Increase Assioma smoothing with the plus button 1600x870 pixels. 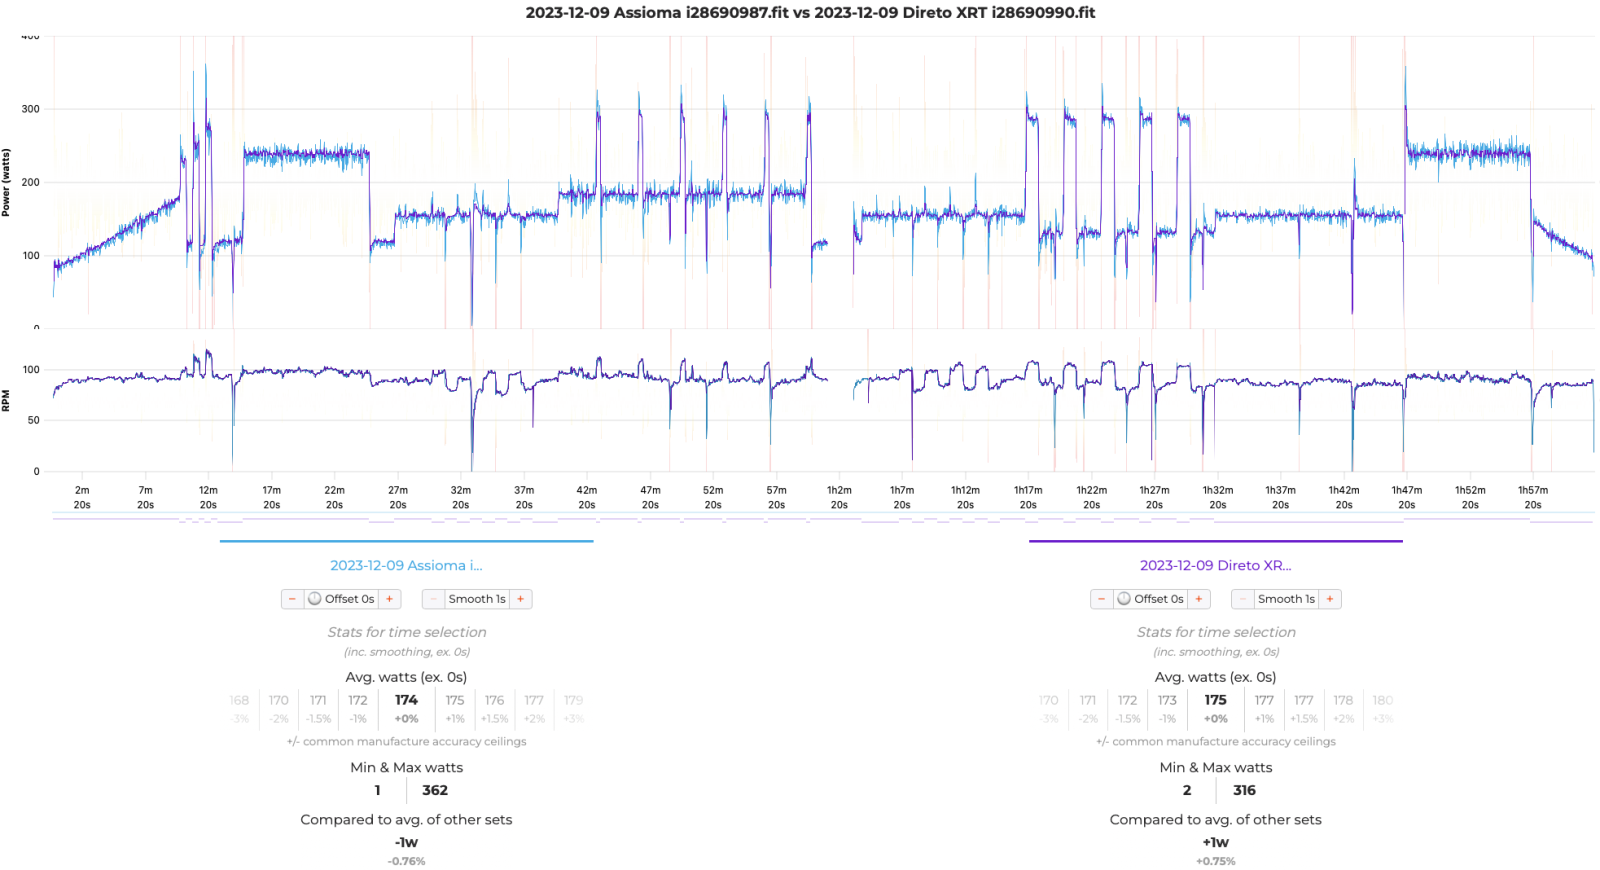pyautogui.click(x=520, y=599)
